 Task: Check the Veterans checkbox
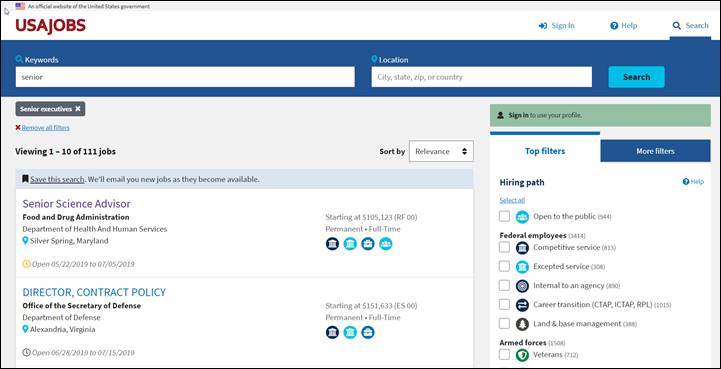pos(504,354)
